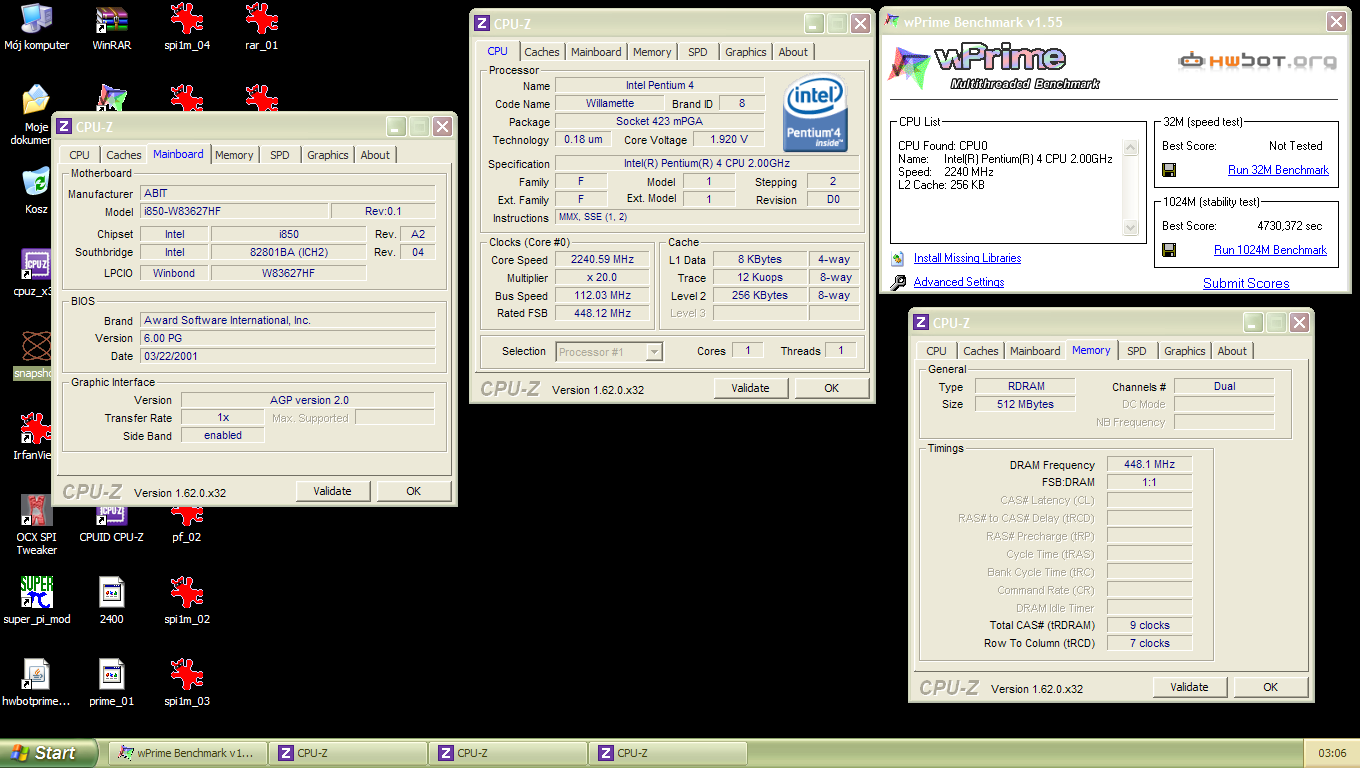Click the Core Voltage 1.920 V value
The image size is (1360, 768).
728,140
